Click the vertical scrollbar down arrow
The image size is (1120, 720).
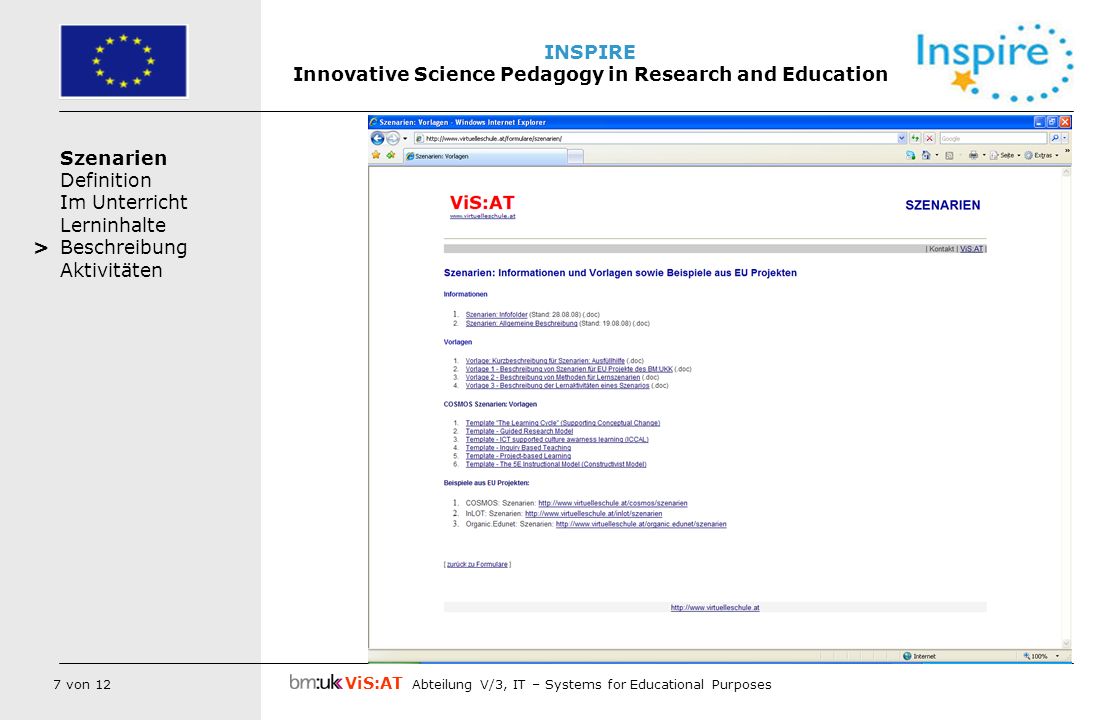click(1066, 644)
